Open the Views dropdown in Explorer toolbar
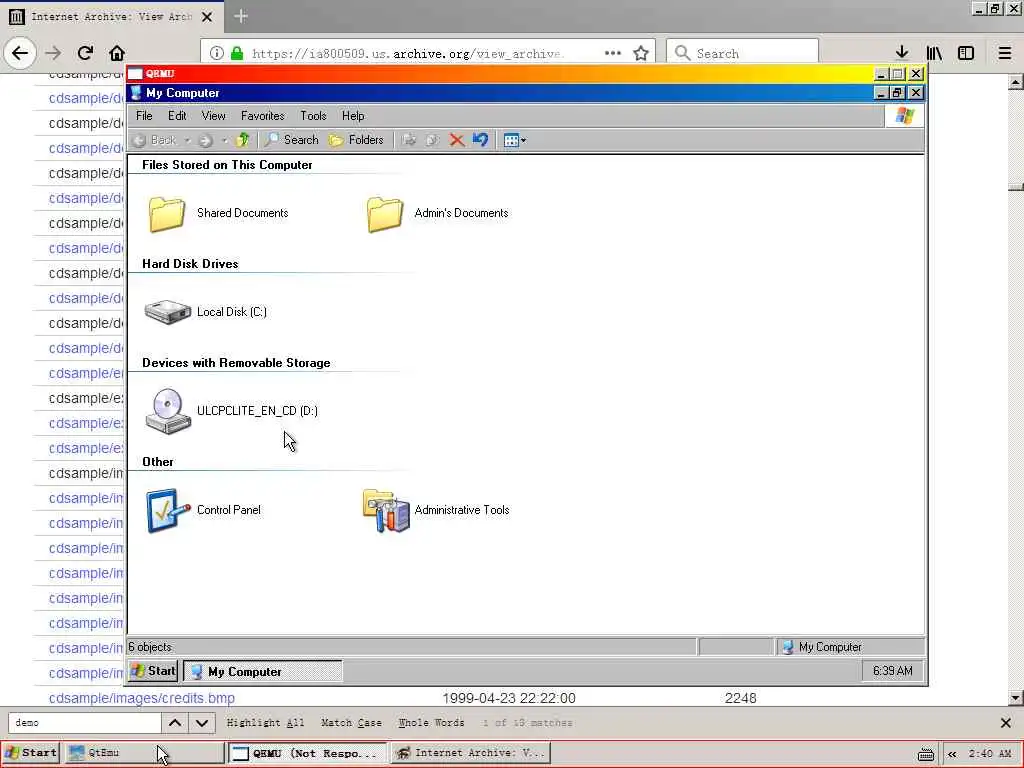Screen dimensions: 1024x768 [x=515, y=140]
